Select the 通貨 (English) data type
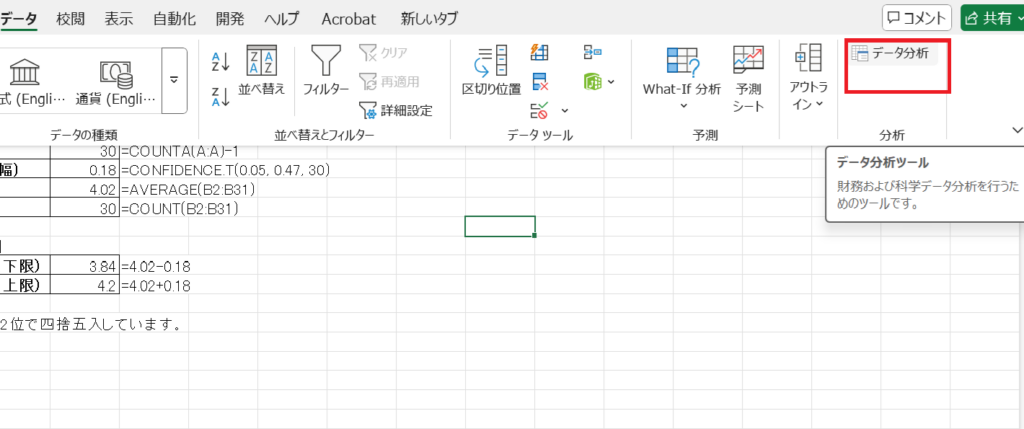The width and height of the screenshot is (1024, 429). [x=116, y=82]
